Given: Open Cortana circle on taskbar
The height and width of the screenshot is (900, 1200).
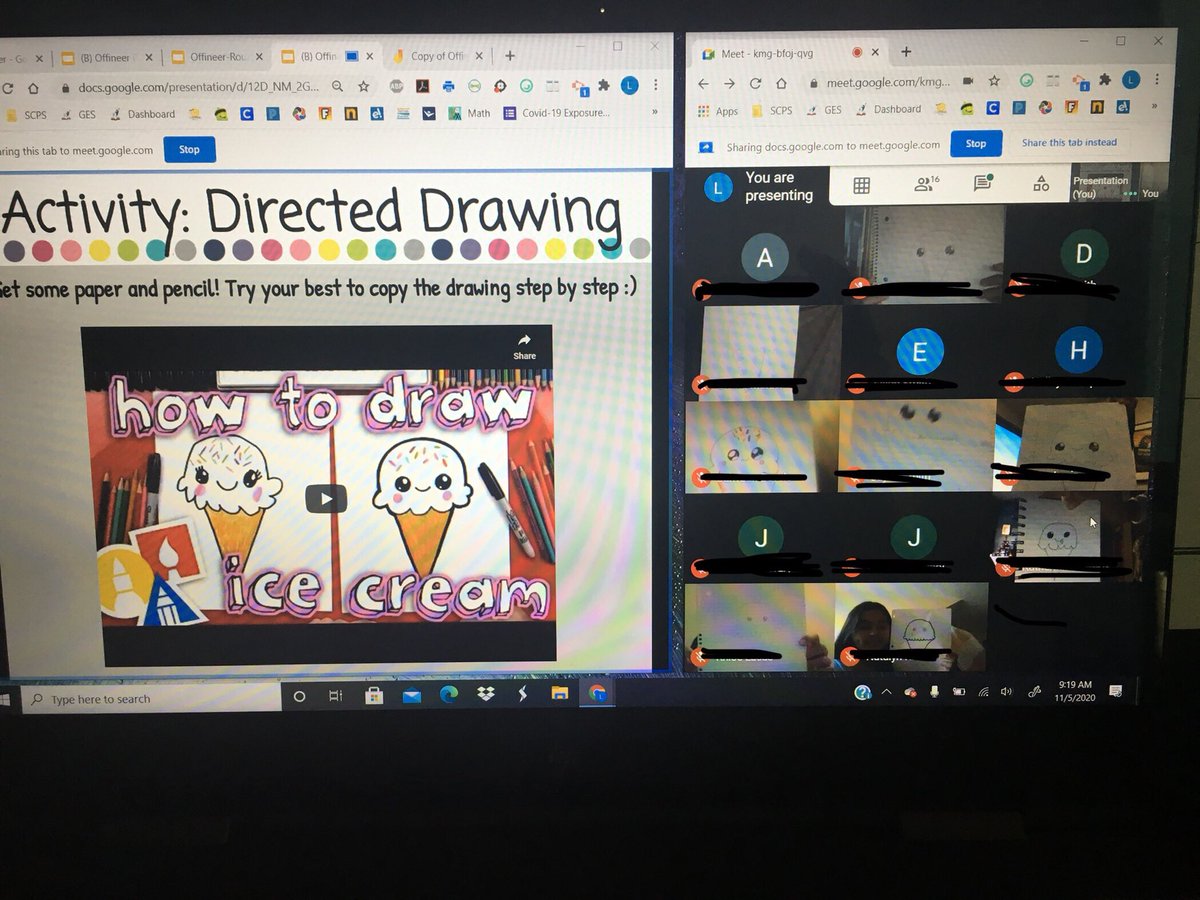Looking at the screenshot, I should pyautogui.click(x=298, y=696).
